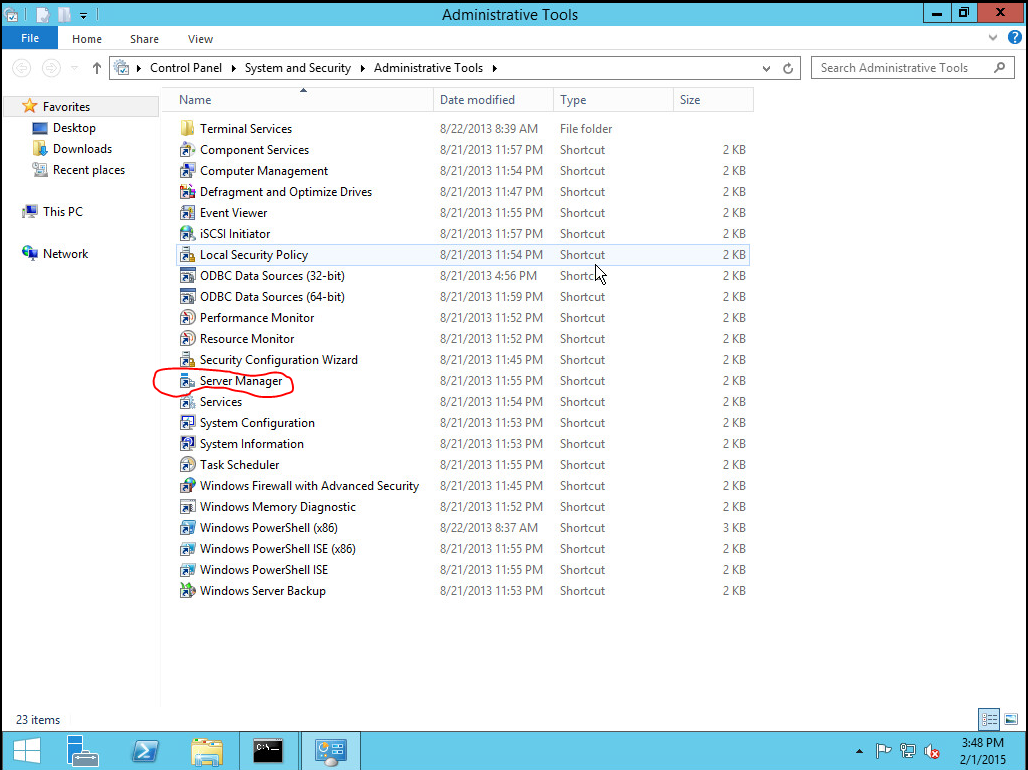Click the Event Viewer shortcut icon

(x=187, y=213)
